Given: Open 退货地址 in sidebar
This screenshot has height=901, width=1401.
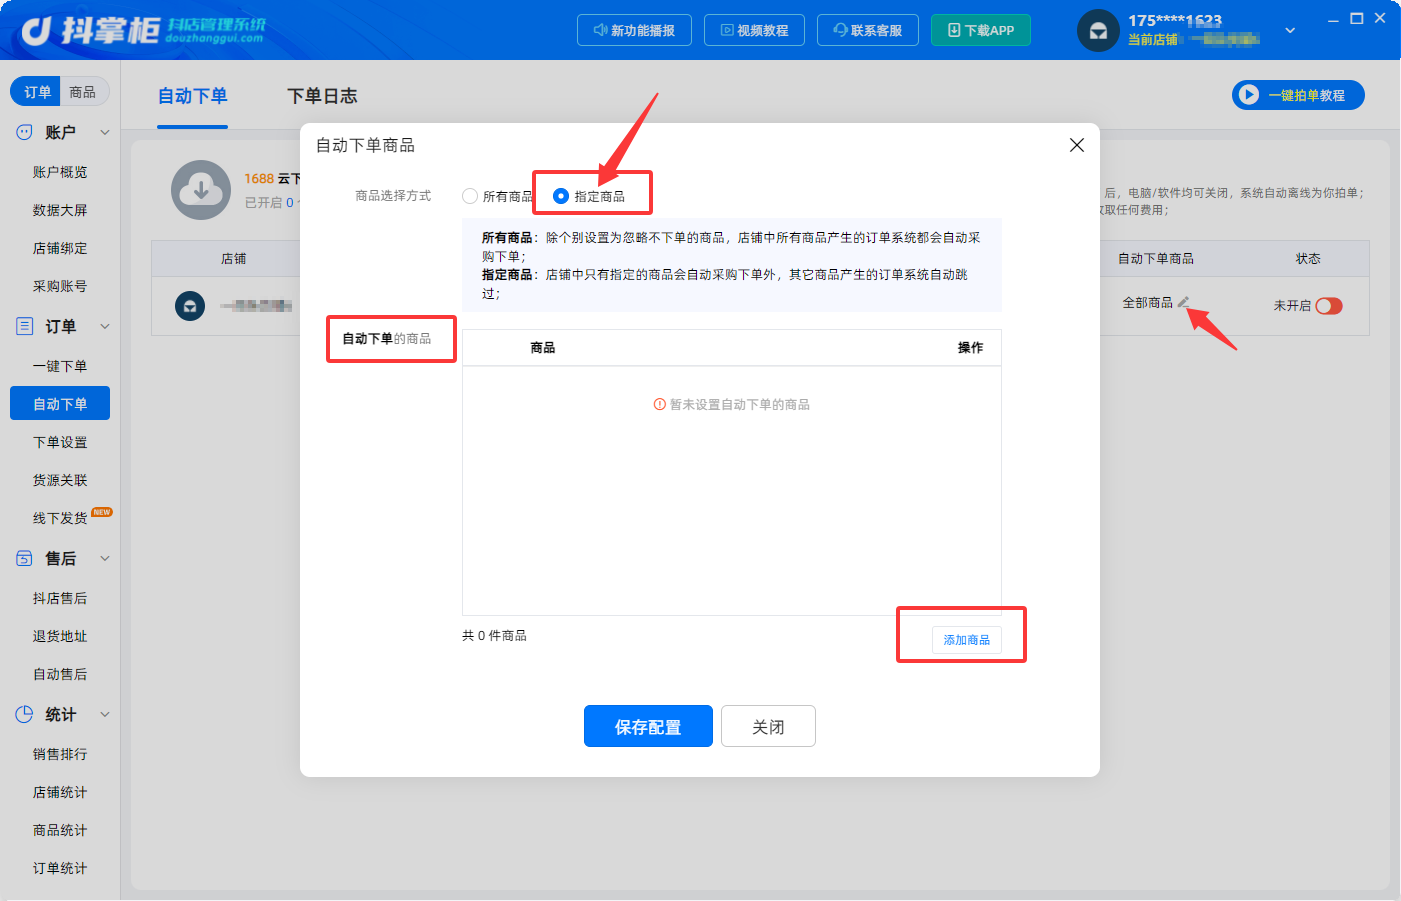Looking at the screenshot, I should click(60, 636).
